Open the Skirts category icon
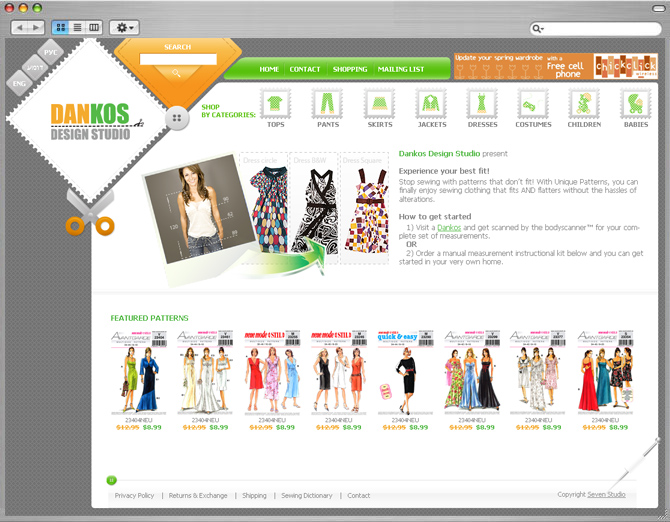 pos(379,103)
